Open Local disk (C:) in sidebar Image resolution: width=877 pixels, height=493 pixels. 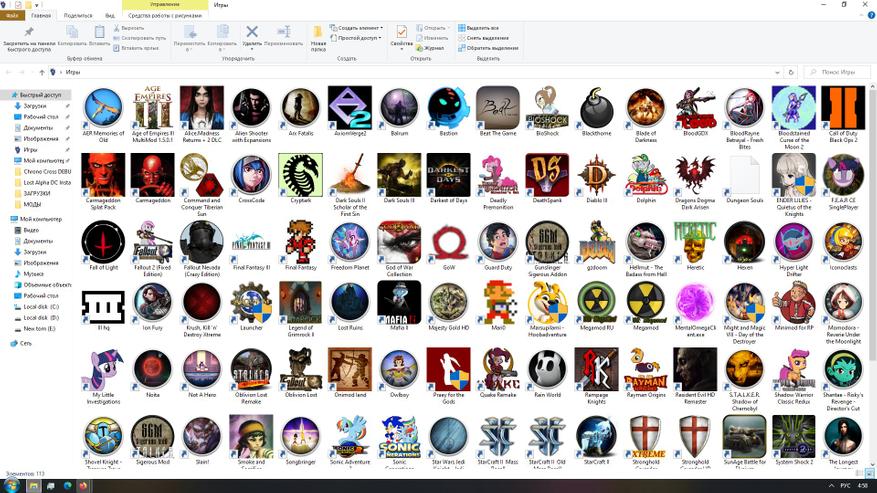(36, 307)
